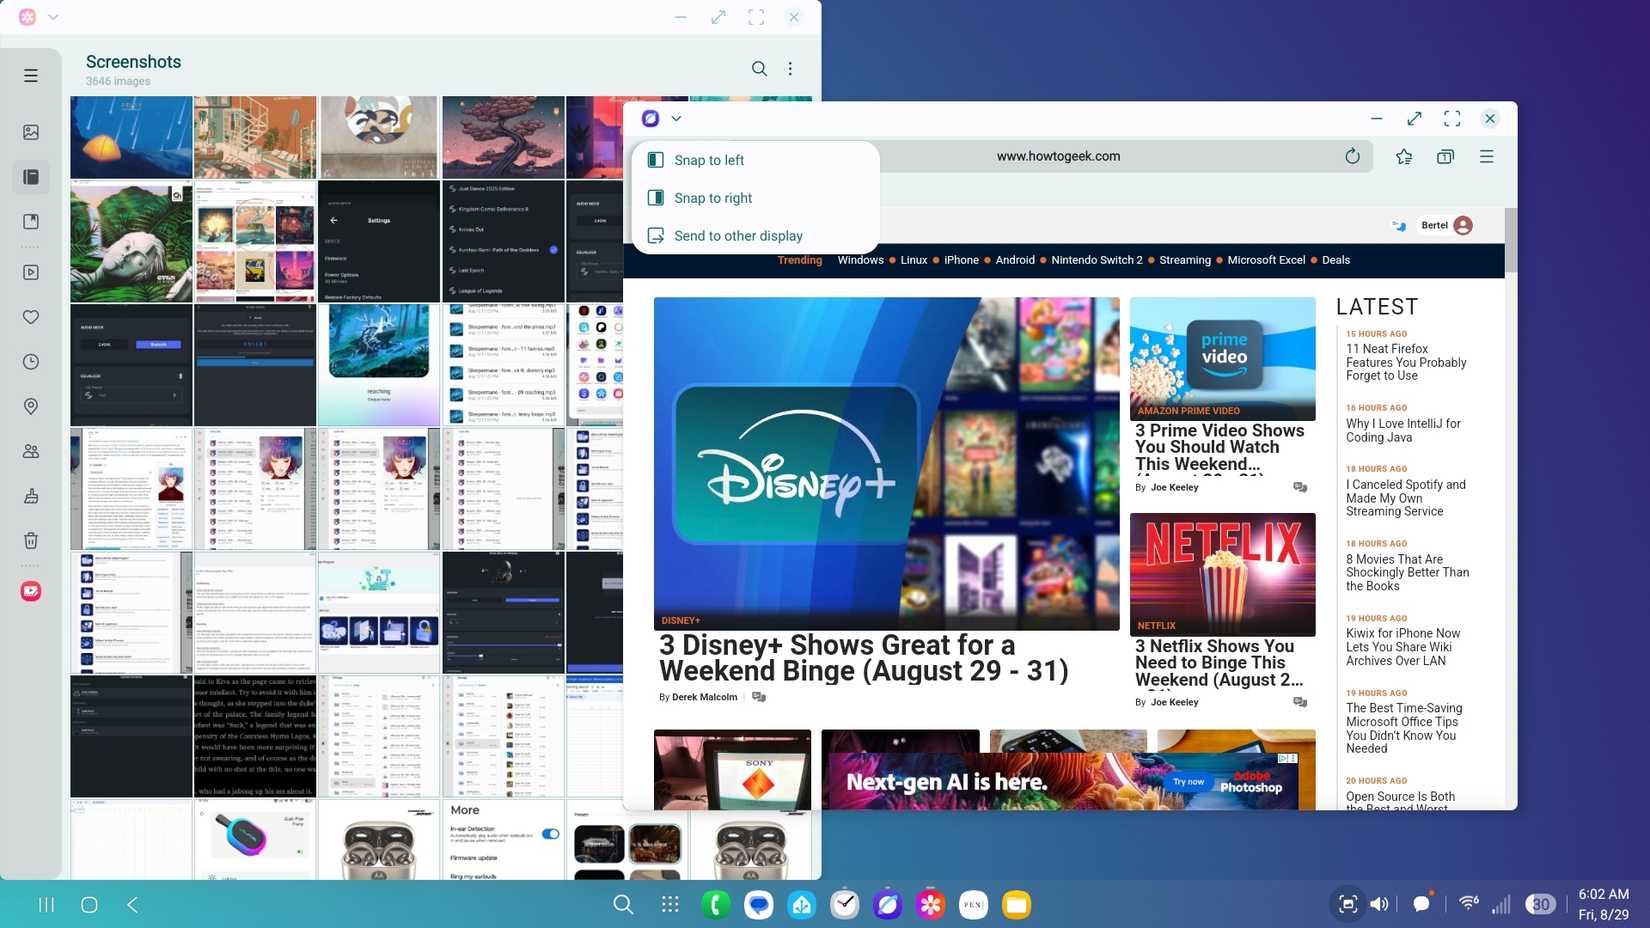Select Linux in the Trending bar
The image size is (1650, 928).
point(913,260)
